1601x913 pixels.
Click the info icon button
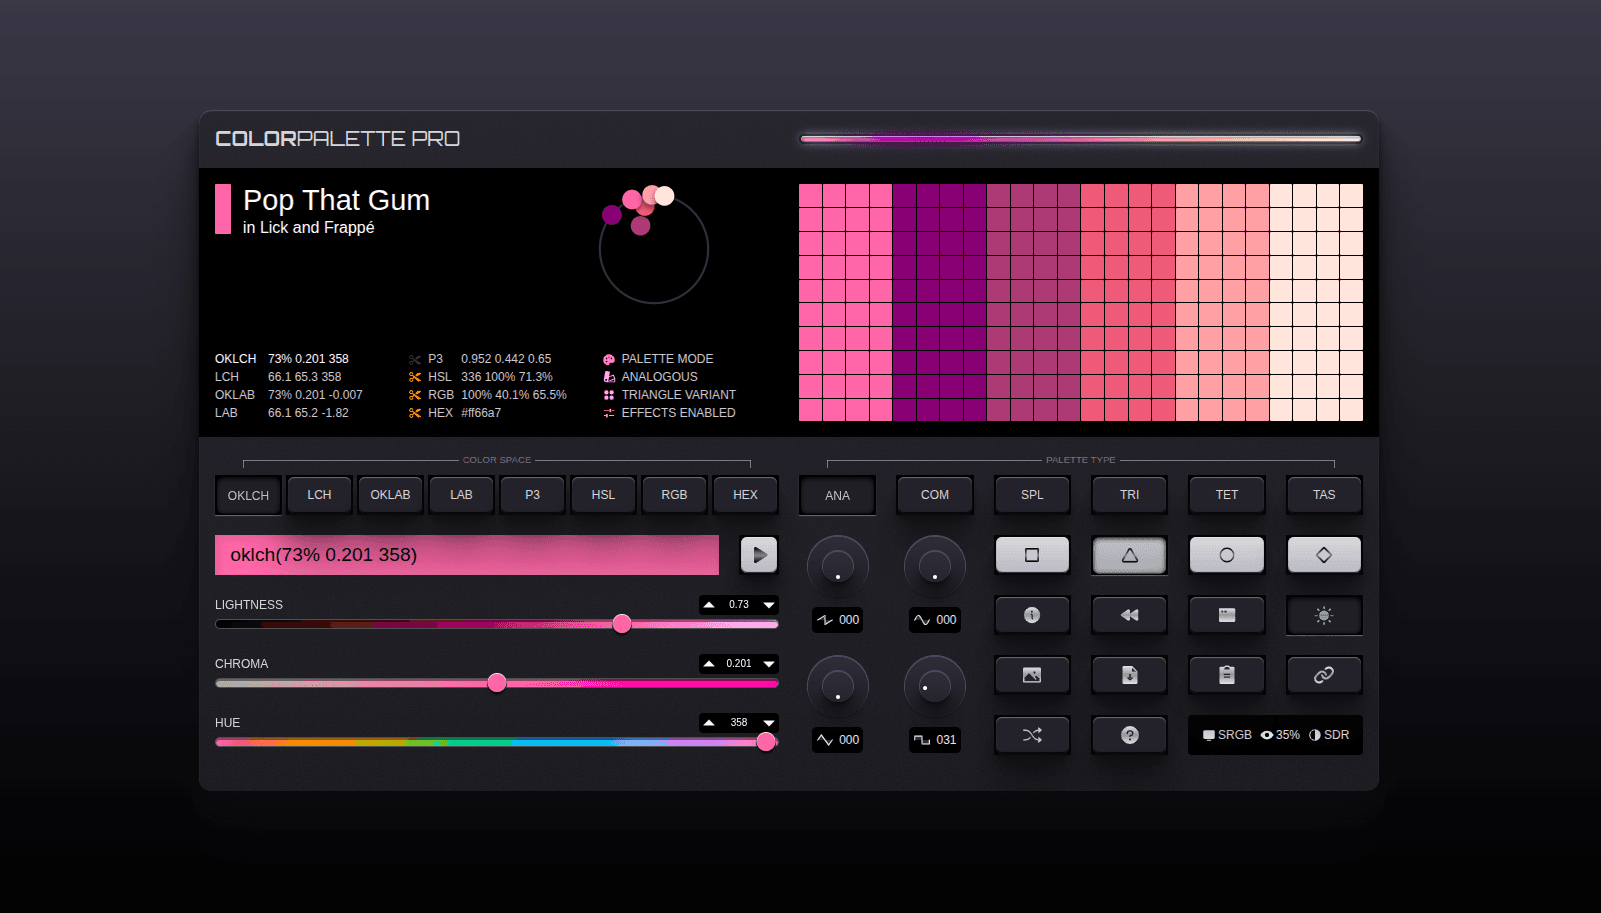(1032, 615)
